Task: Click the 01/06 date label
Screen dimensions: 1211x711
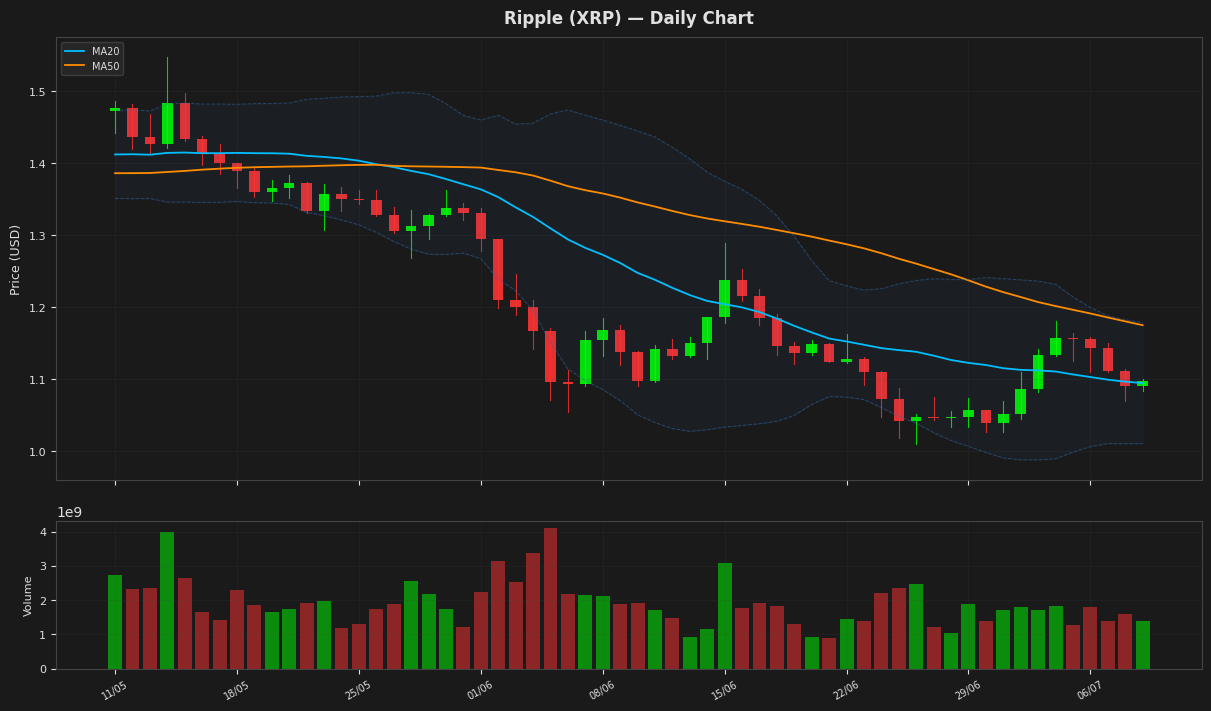Action: (x=479, y=690)
